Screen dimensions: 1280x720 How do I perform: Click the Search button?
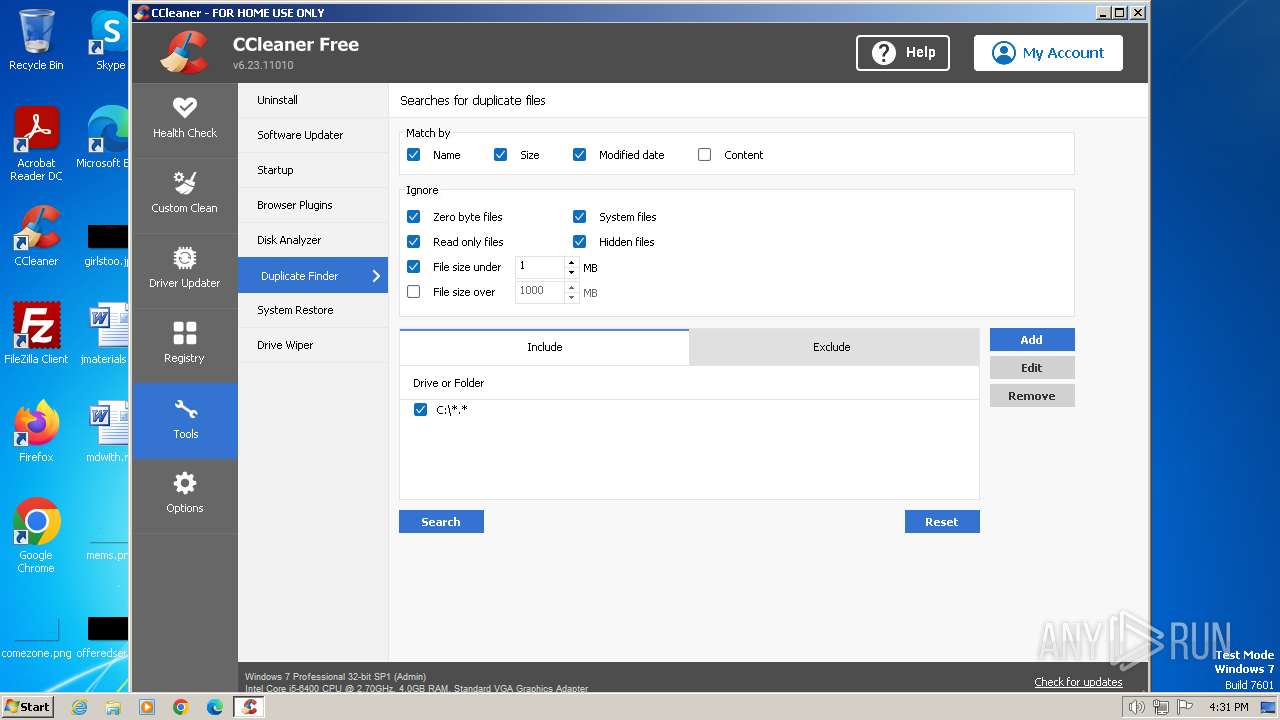441,522
